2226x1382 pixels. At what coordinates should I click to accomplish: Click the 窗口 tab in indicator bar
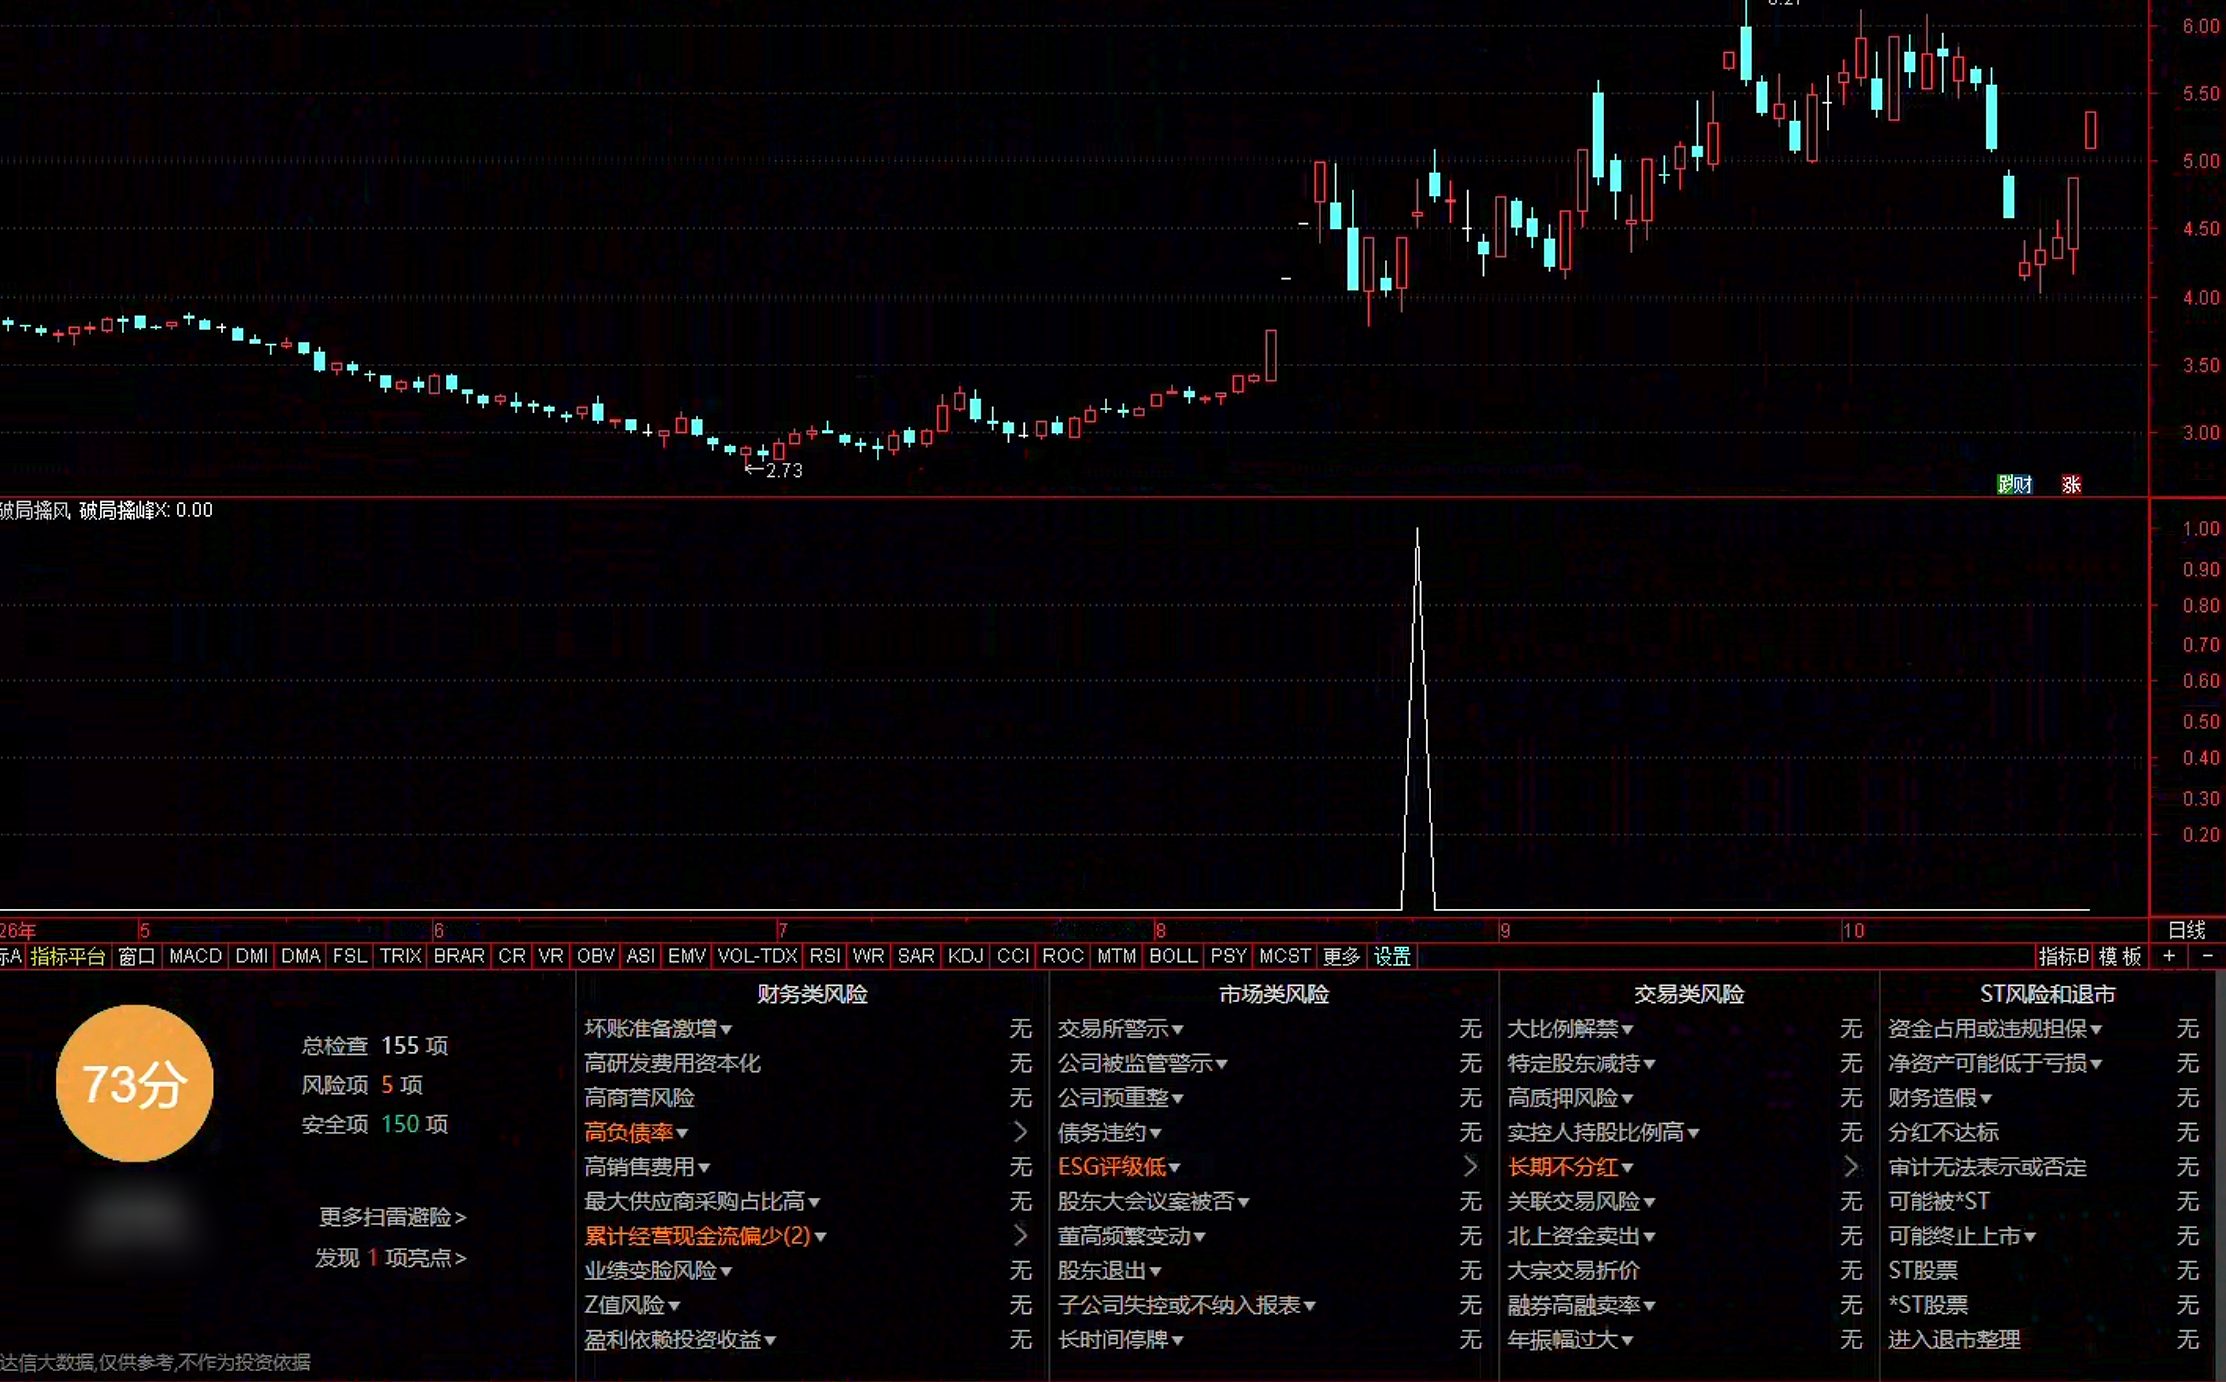coord(137,956)
